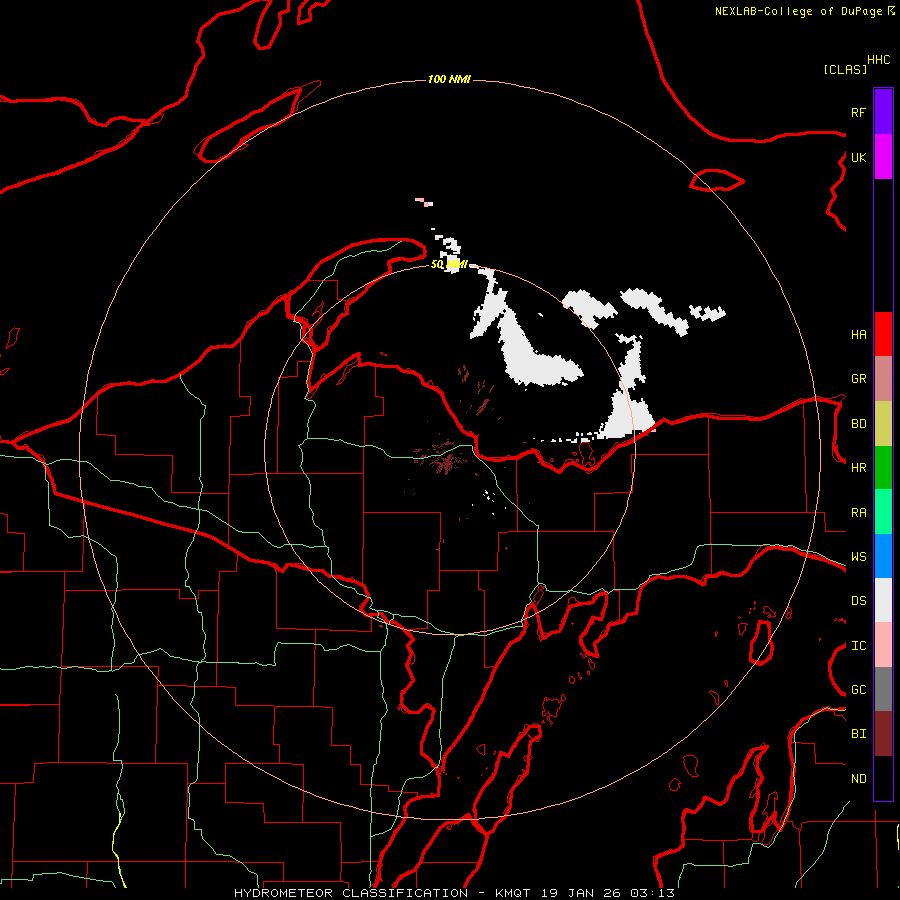Image resolution: width=900 pixels, height=900 pixels.
Task: Click the BI dark red legend swatch
Action: click(883, 734)
